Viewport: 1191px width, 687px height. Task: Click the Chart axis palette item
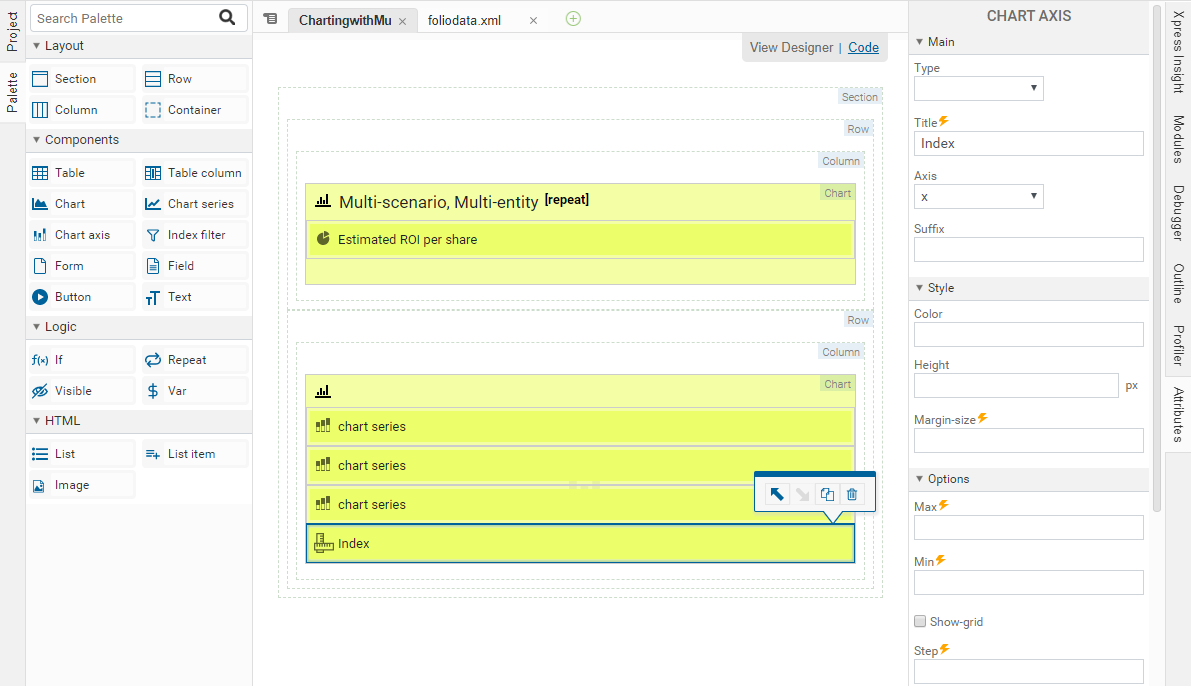[x=81, y=235]
